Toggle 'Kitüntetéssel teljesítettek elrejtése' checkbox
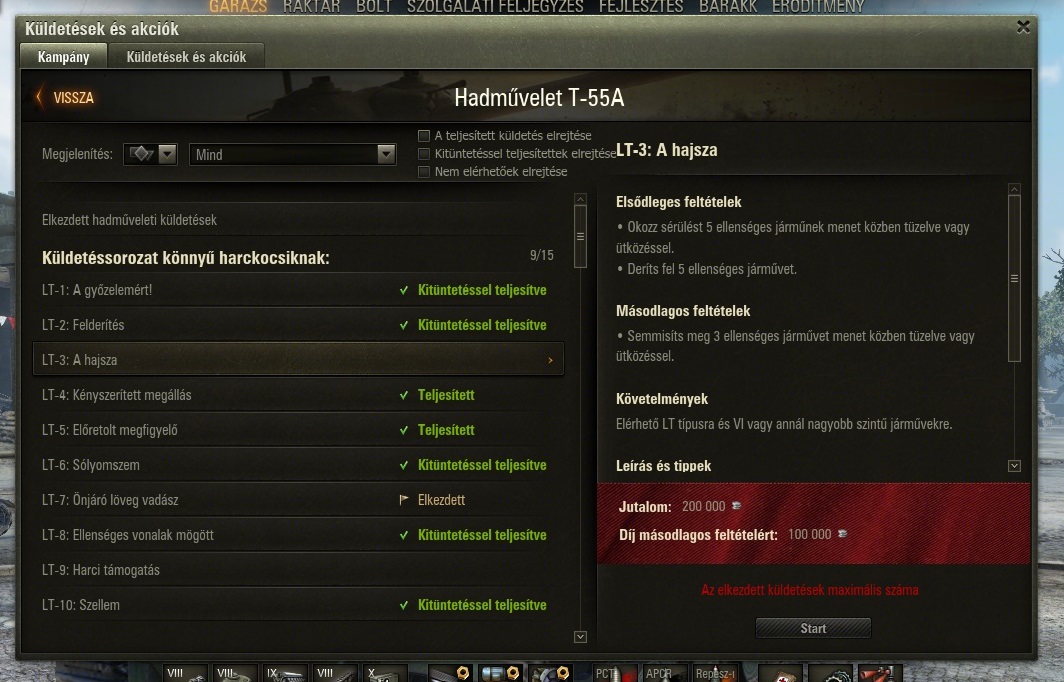Image resolution: width=1064 pixels, height=682 pixels. [x=424, y=153]
